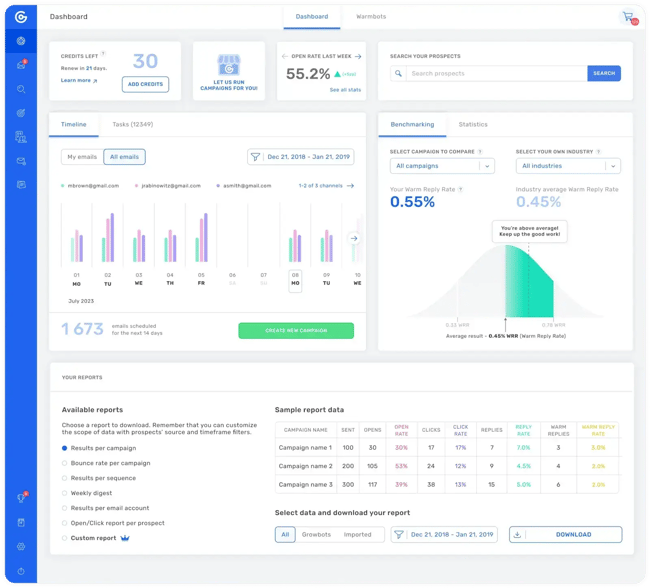Select Results per campaign radio

pyautogui.click(x=65, y=448)
